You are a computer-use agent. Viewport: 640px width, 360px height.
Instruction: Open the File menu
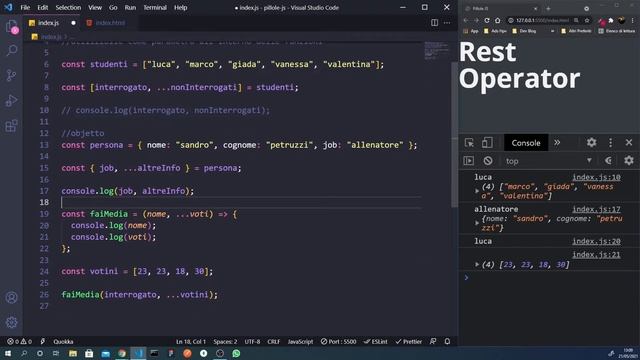25,7
